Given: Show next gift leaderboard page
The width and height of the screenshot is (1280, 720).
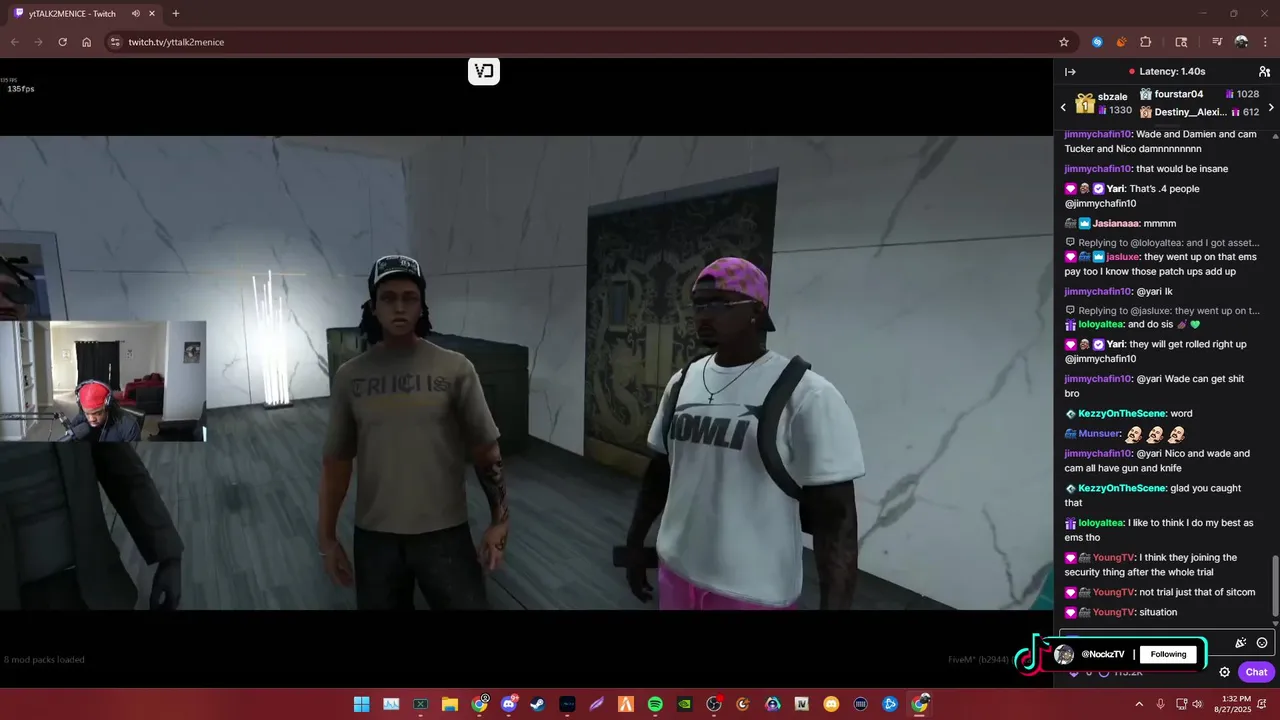Looking at the screenshot, I should (1271, 107).
